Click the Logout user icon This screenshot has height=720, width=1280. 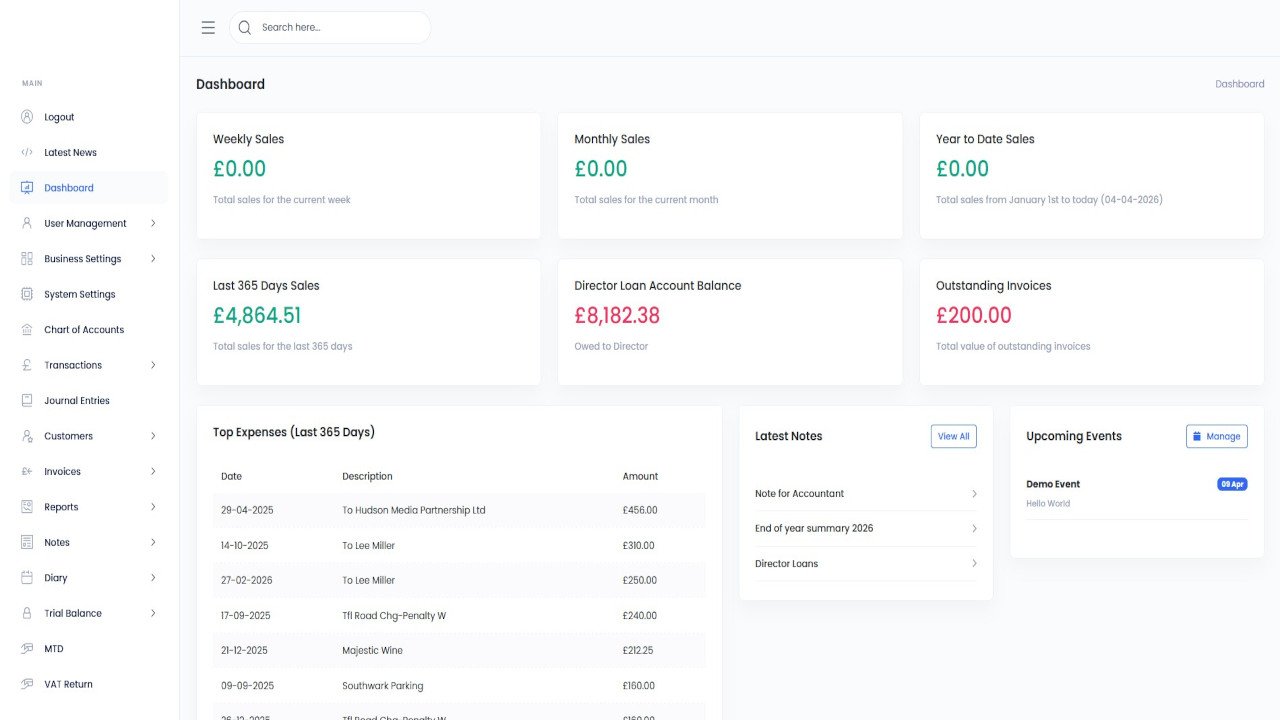point(27,117)
